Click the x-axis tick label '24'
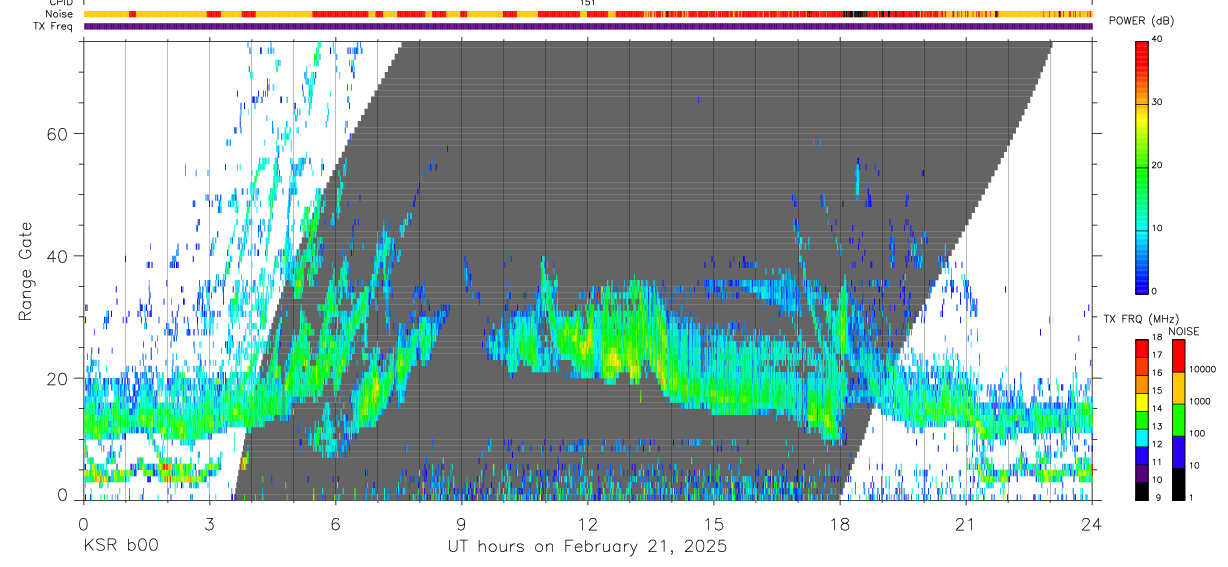The image size is (1228, 567). click(1091, 524)
